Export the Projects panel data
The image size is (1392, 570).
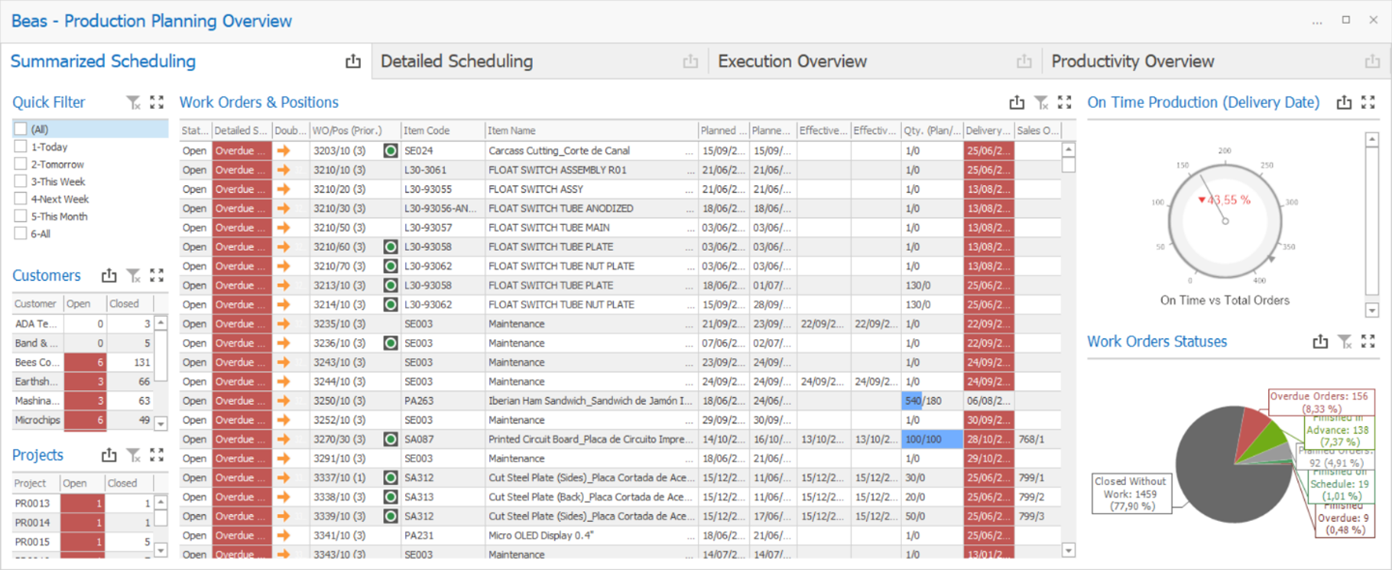click(x=110, y=455)
